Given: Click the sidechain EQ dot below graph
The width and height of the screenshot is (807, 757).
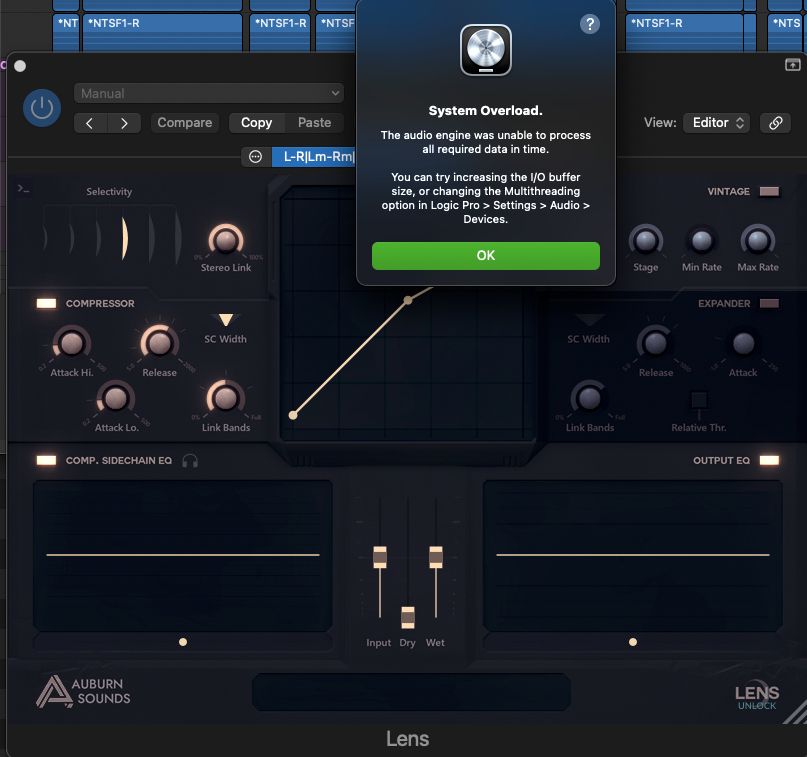Looking at the screenshot, I should click(183, 642).
